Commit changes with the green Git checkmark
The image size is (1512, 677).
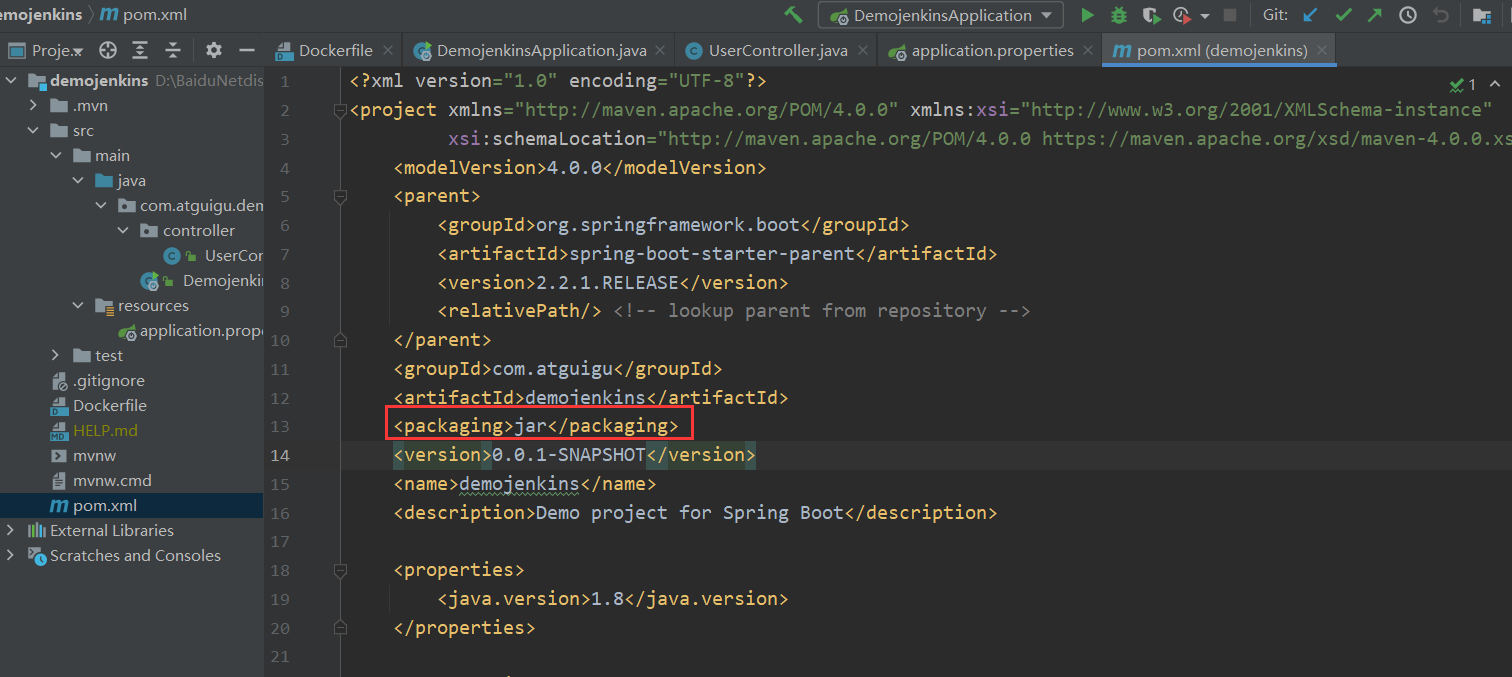[1343, 15]
